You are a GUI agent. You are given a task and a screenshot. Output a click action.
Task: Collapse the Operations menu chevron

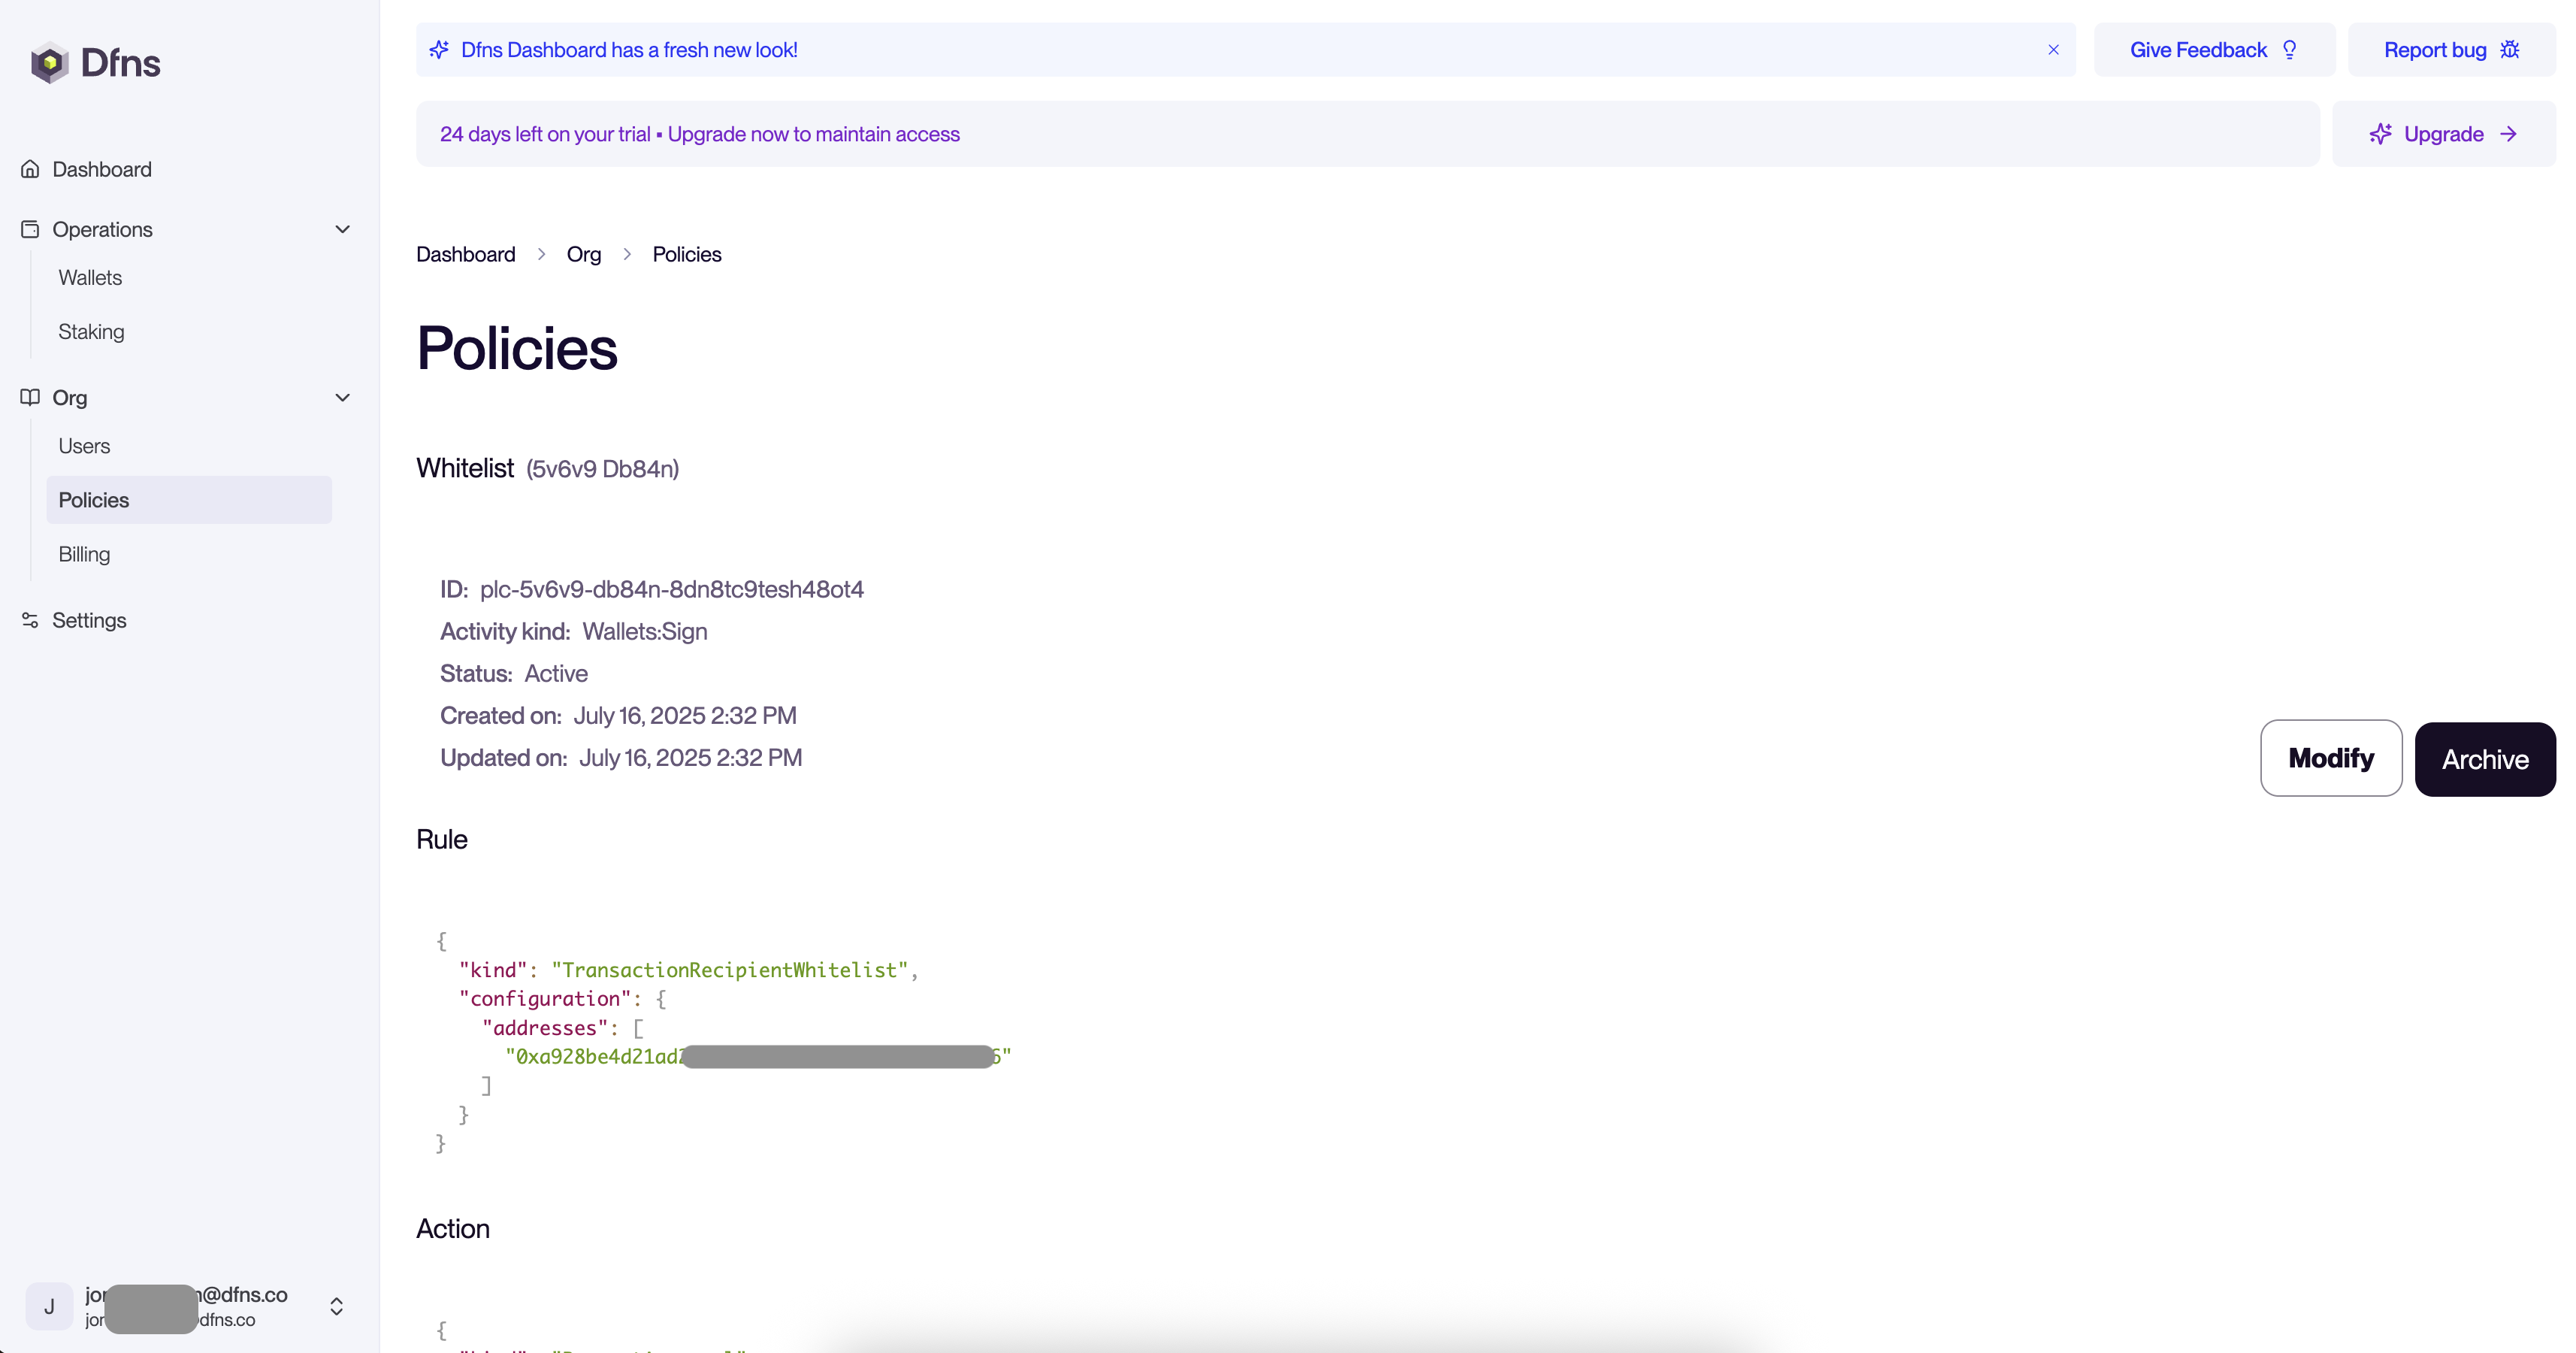pyautogui.click(x=342, y=229)
